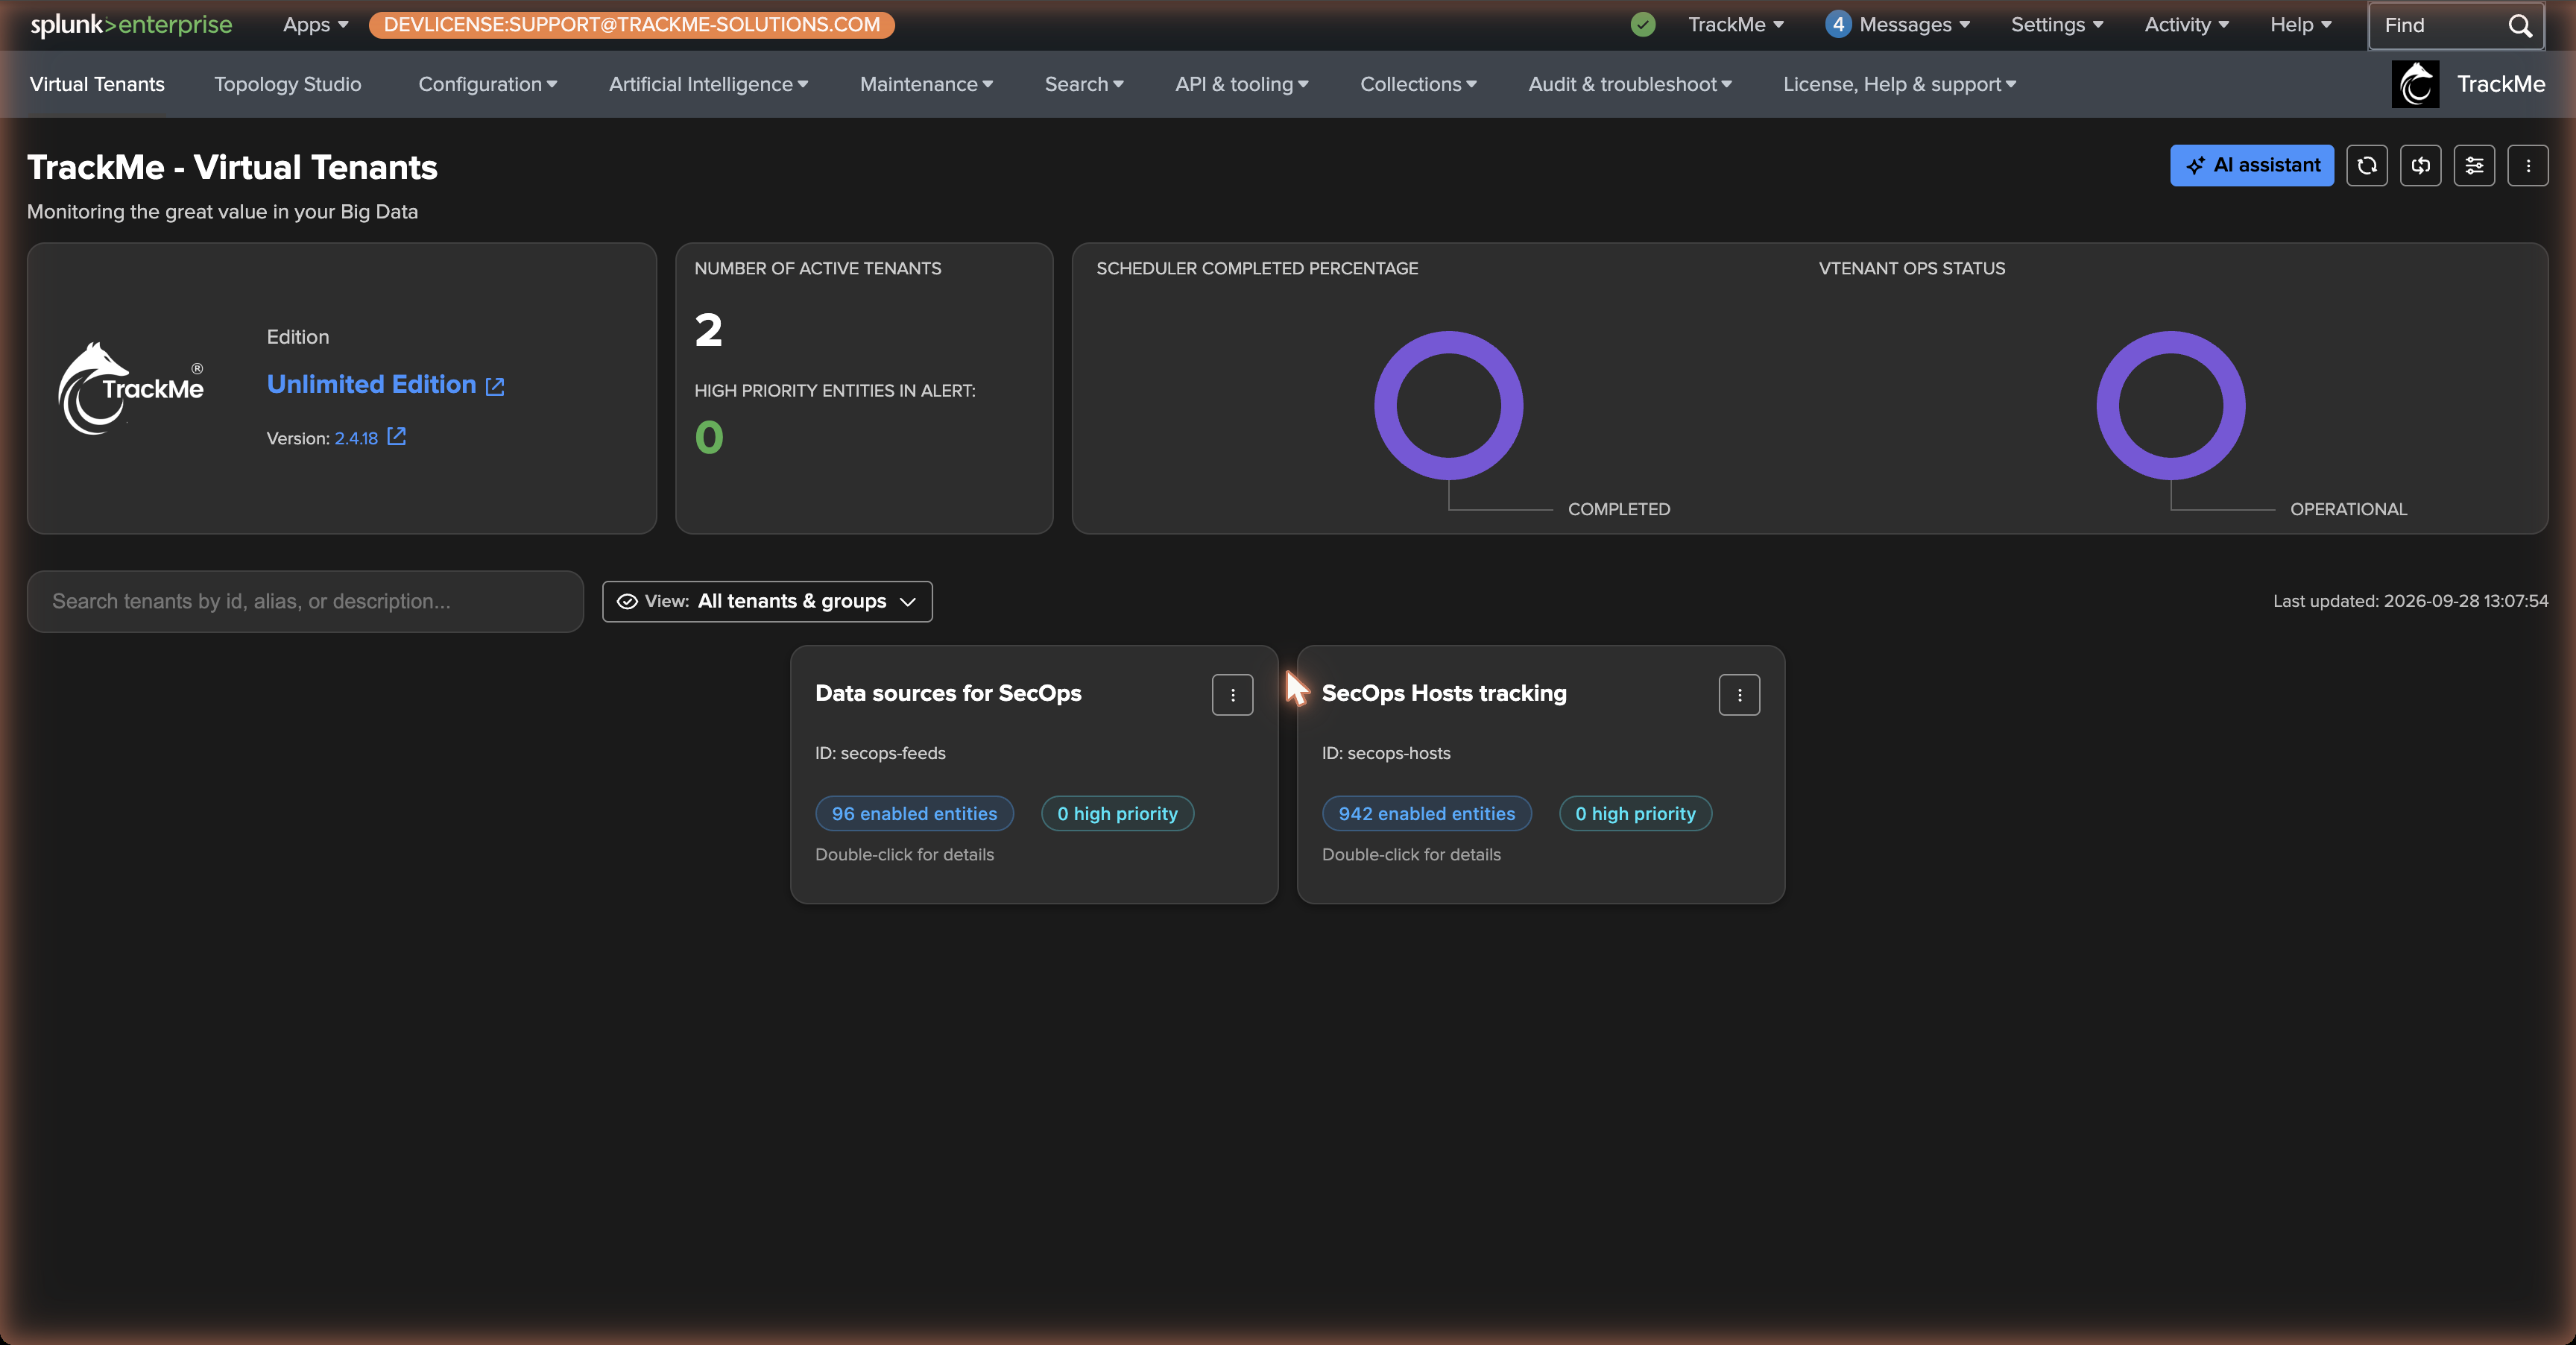
Task: Go to Topology Studio
Action: [288, 84]
